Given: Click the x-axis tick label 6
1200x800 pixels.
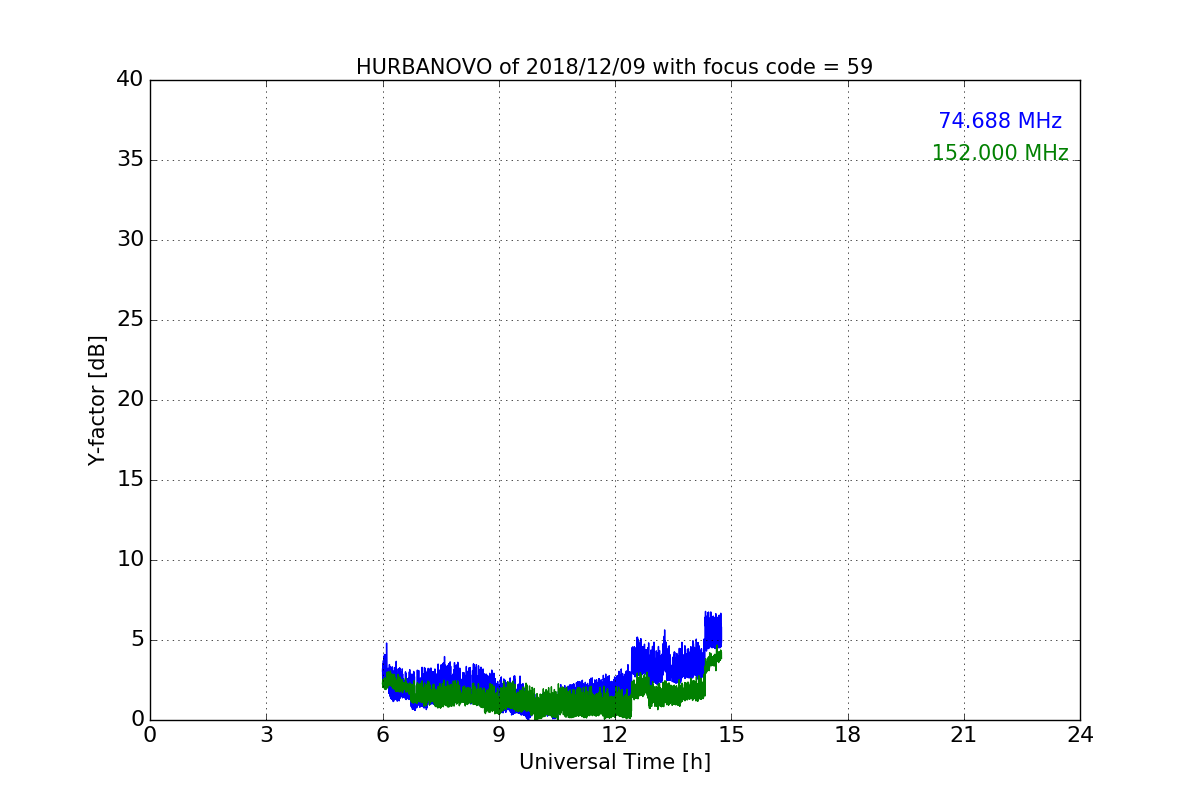Looking at the screenshot, I should 383,735.
